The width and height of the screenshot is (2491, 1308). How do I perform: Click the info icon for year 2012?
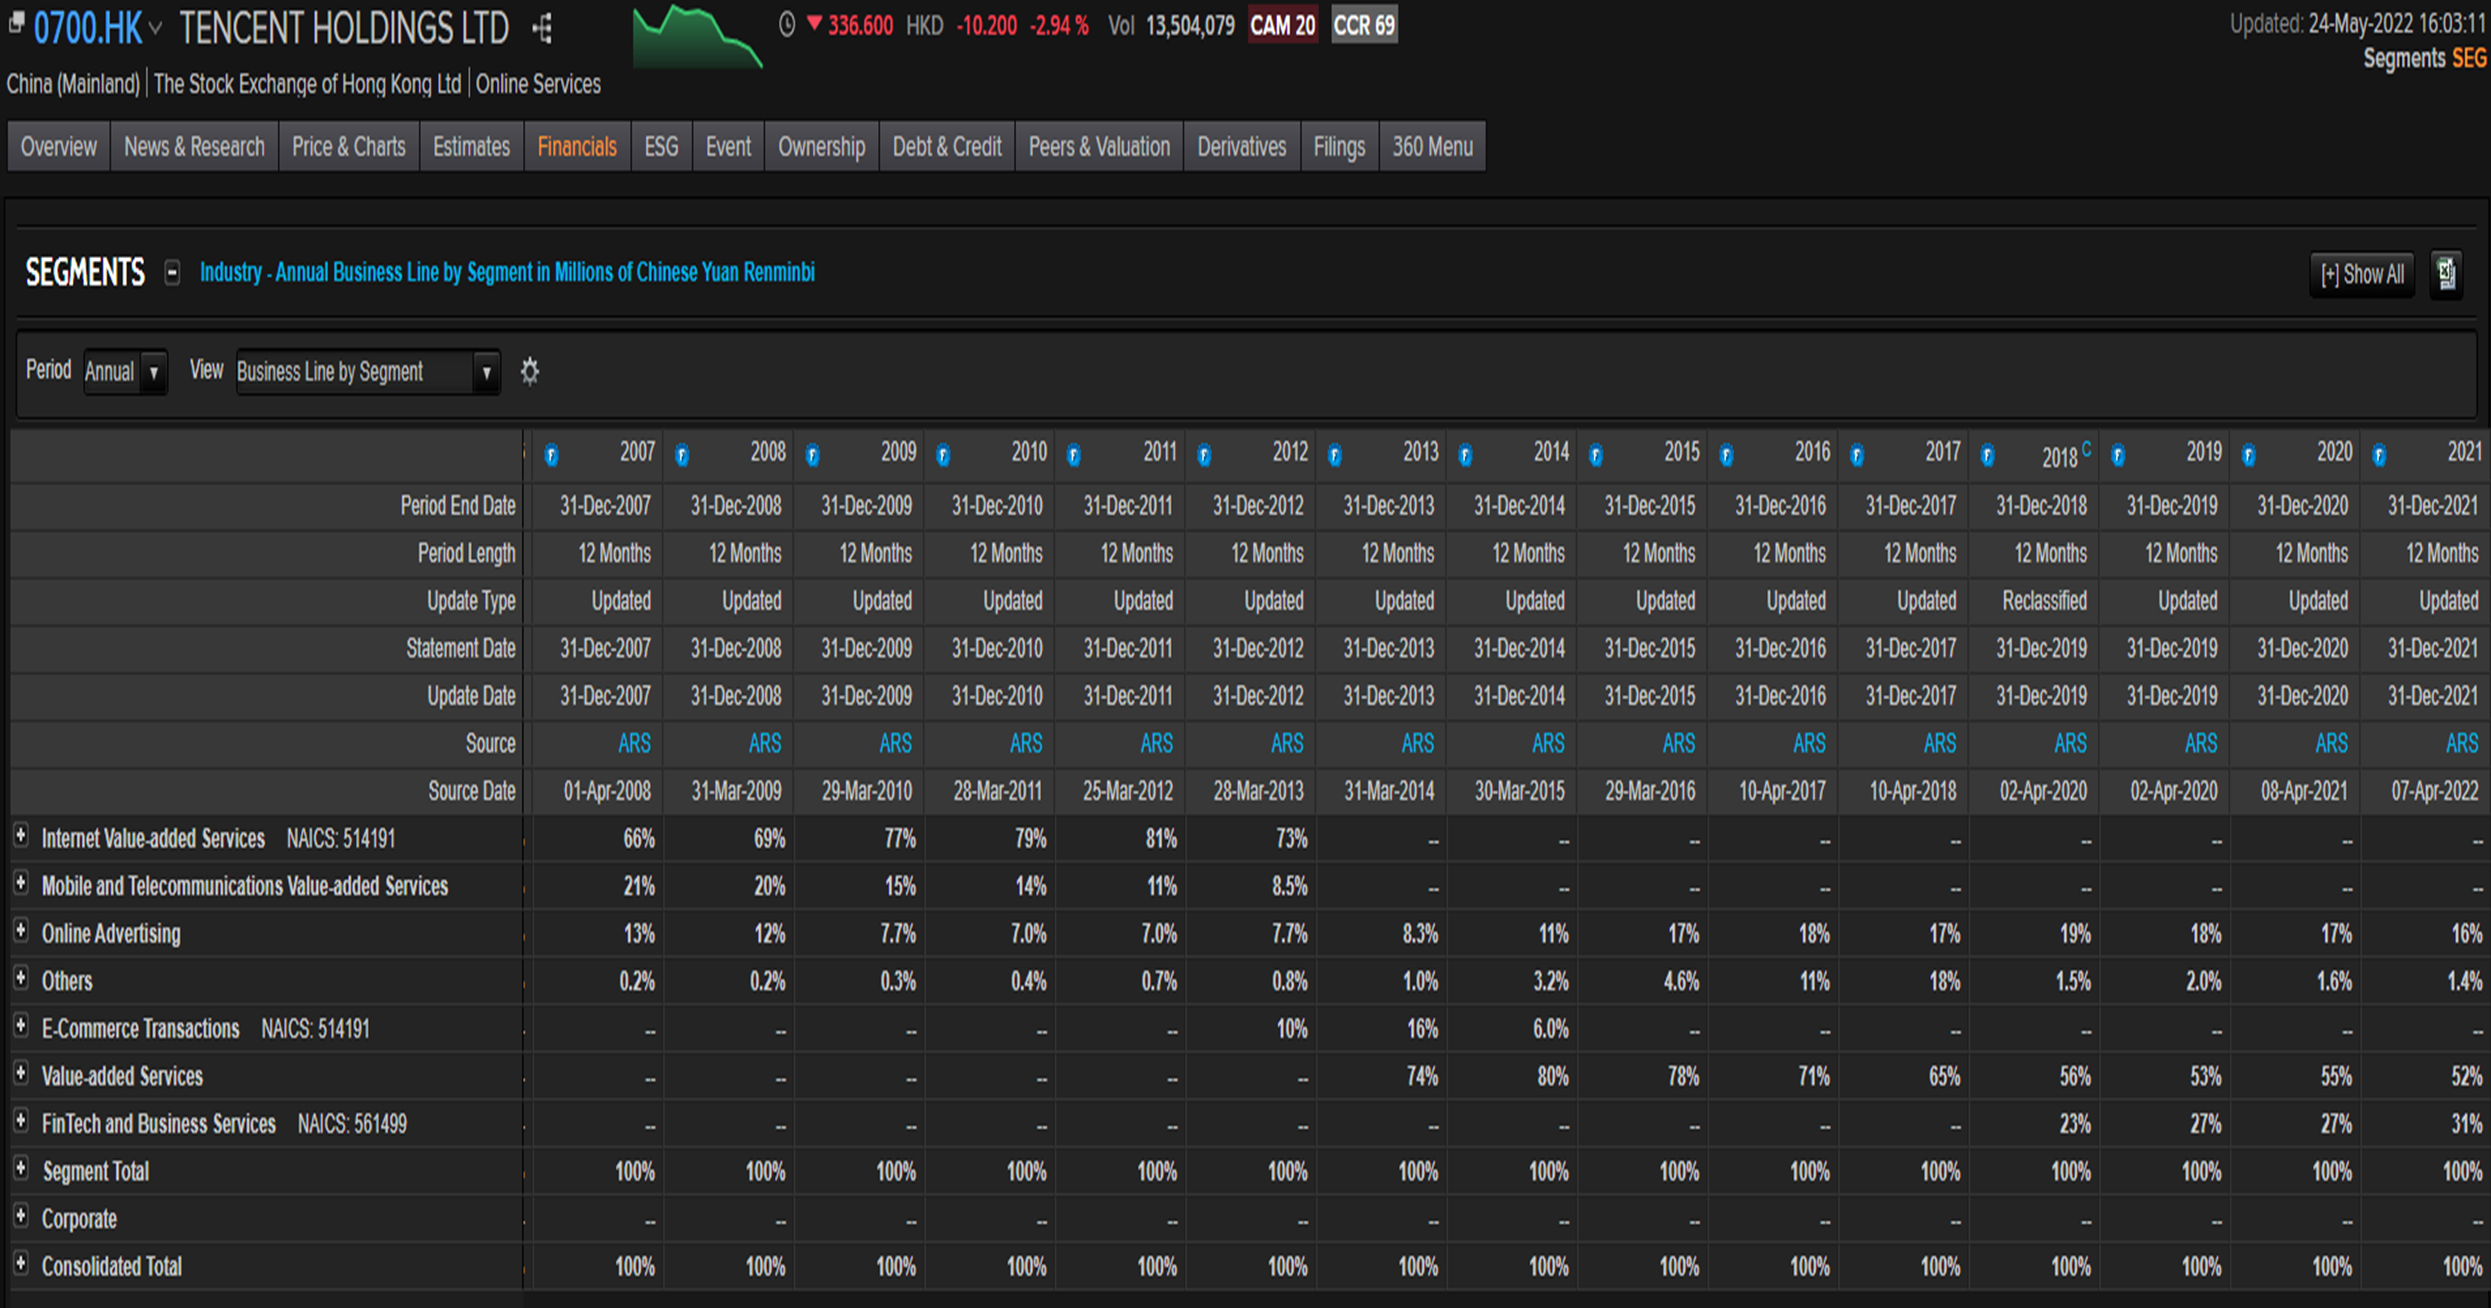(1204, 456)
